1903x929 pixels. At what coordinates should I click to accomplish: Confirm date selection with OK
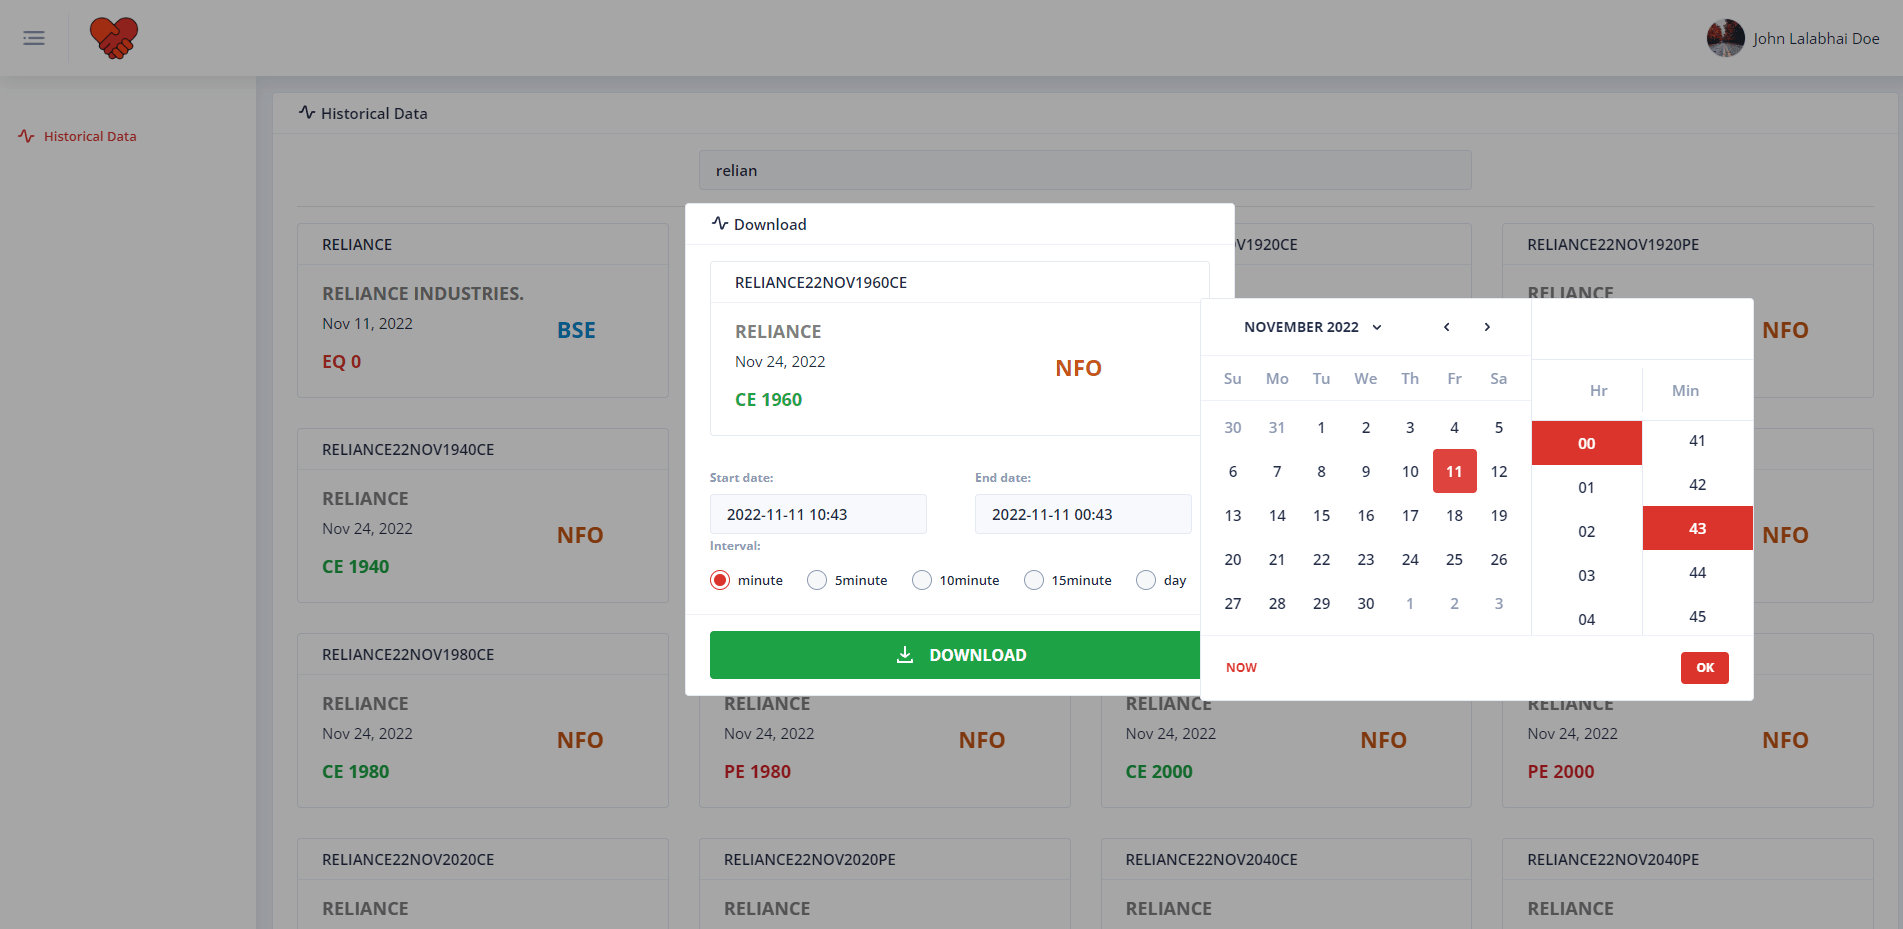[x=1704, y=667]
